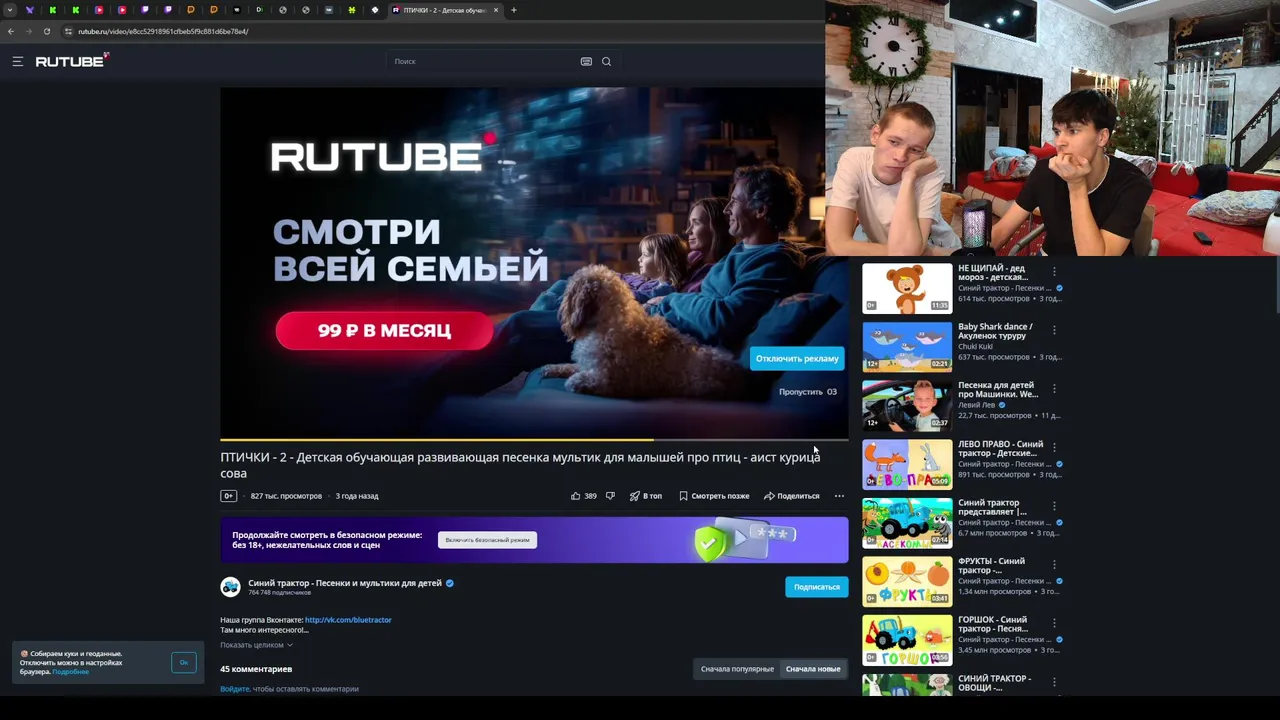This screenshot has height=720, width=1280.
Task: Save video via 'Смотреть позже' bookmark
Action: tap(714, 496)
